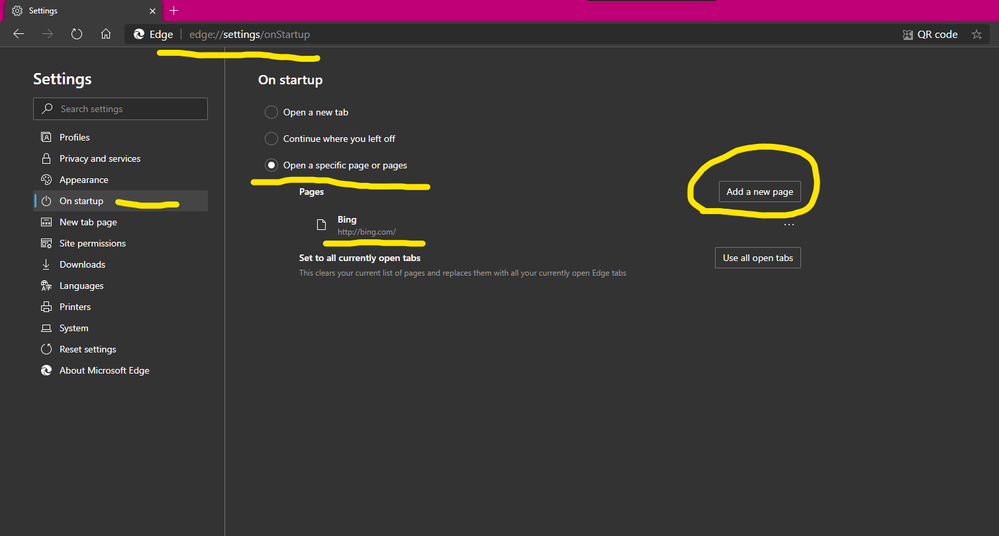Screen dimensions: 999x536
Task: Click the Set to all currently open tabs label
Action: coord(359,258)
